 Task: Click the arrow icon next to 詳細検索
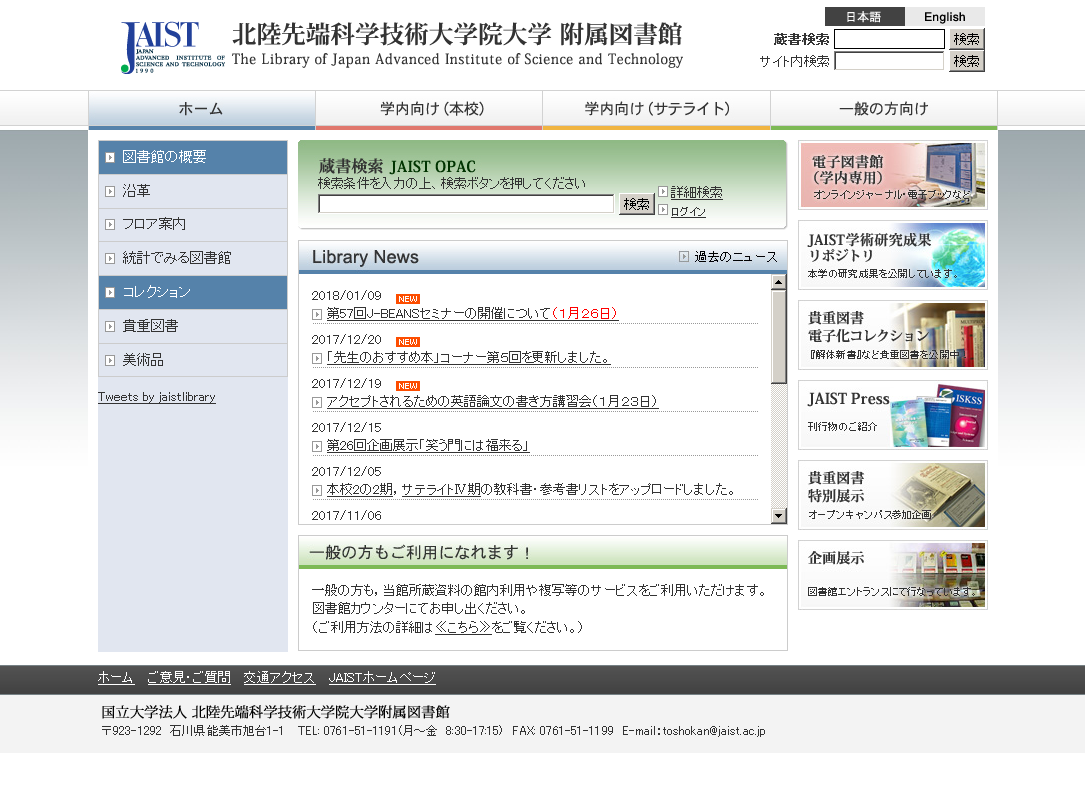click(663, 192)
